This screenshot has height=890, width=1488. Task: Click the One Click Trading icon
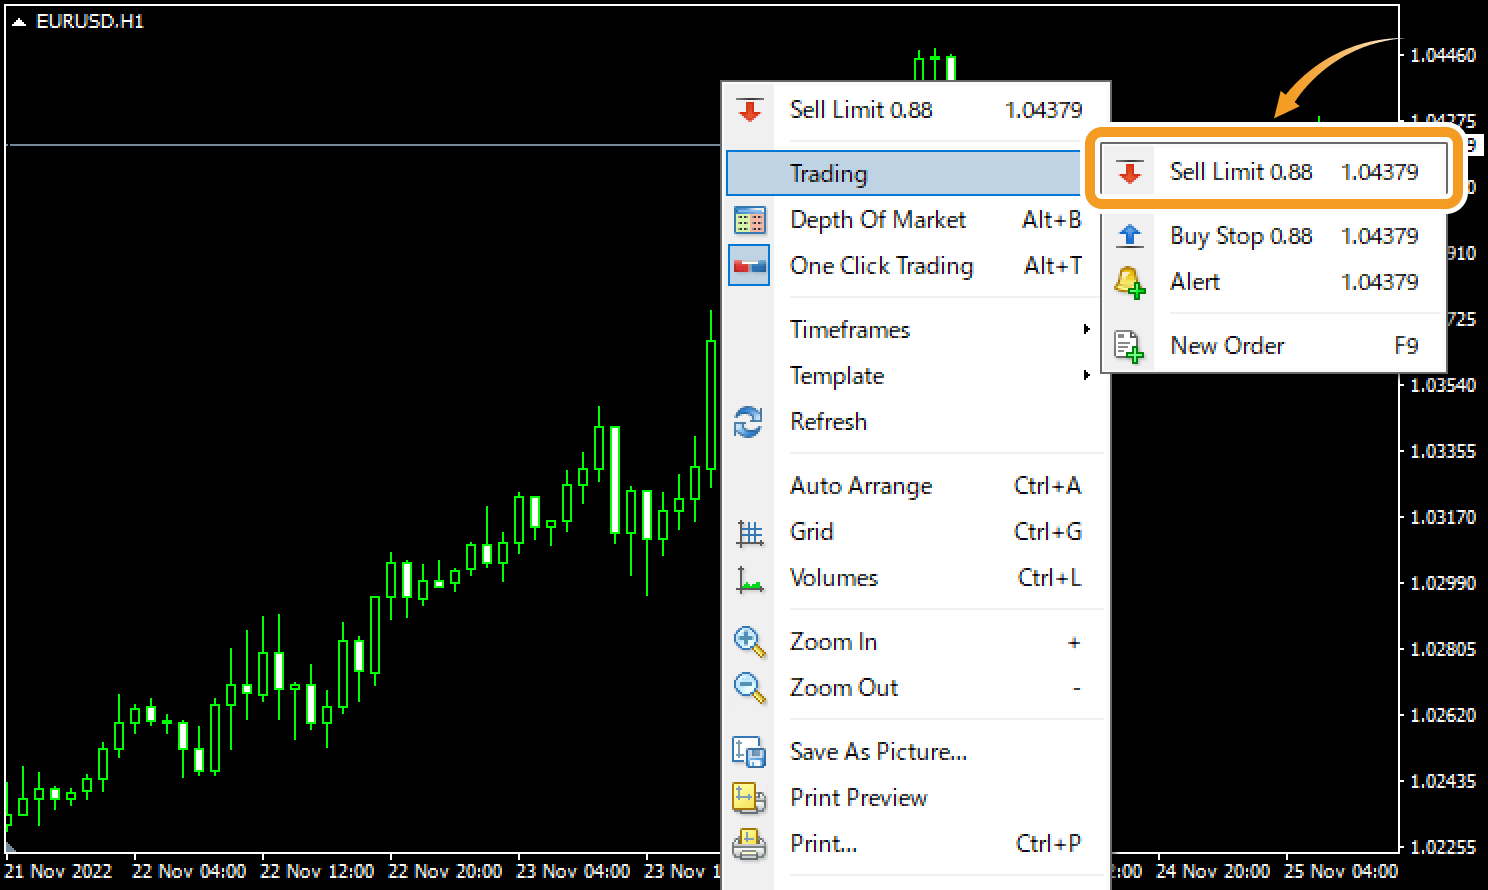(749, 265)
